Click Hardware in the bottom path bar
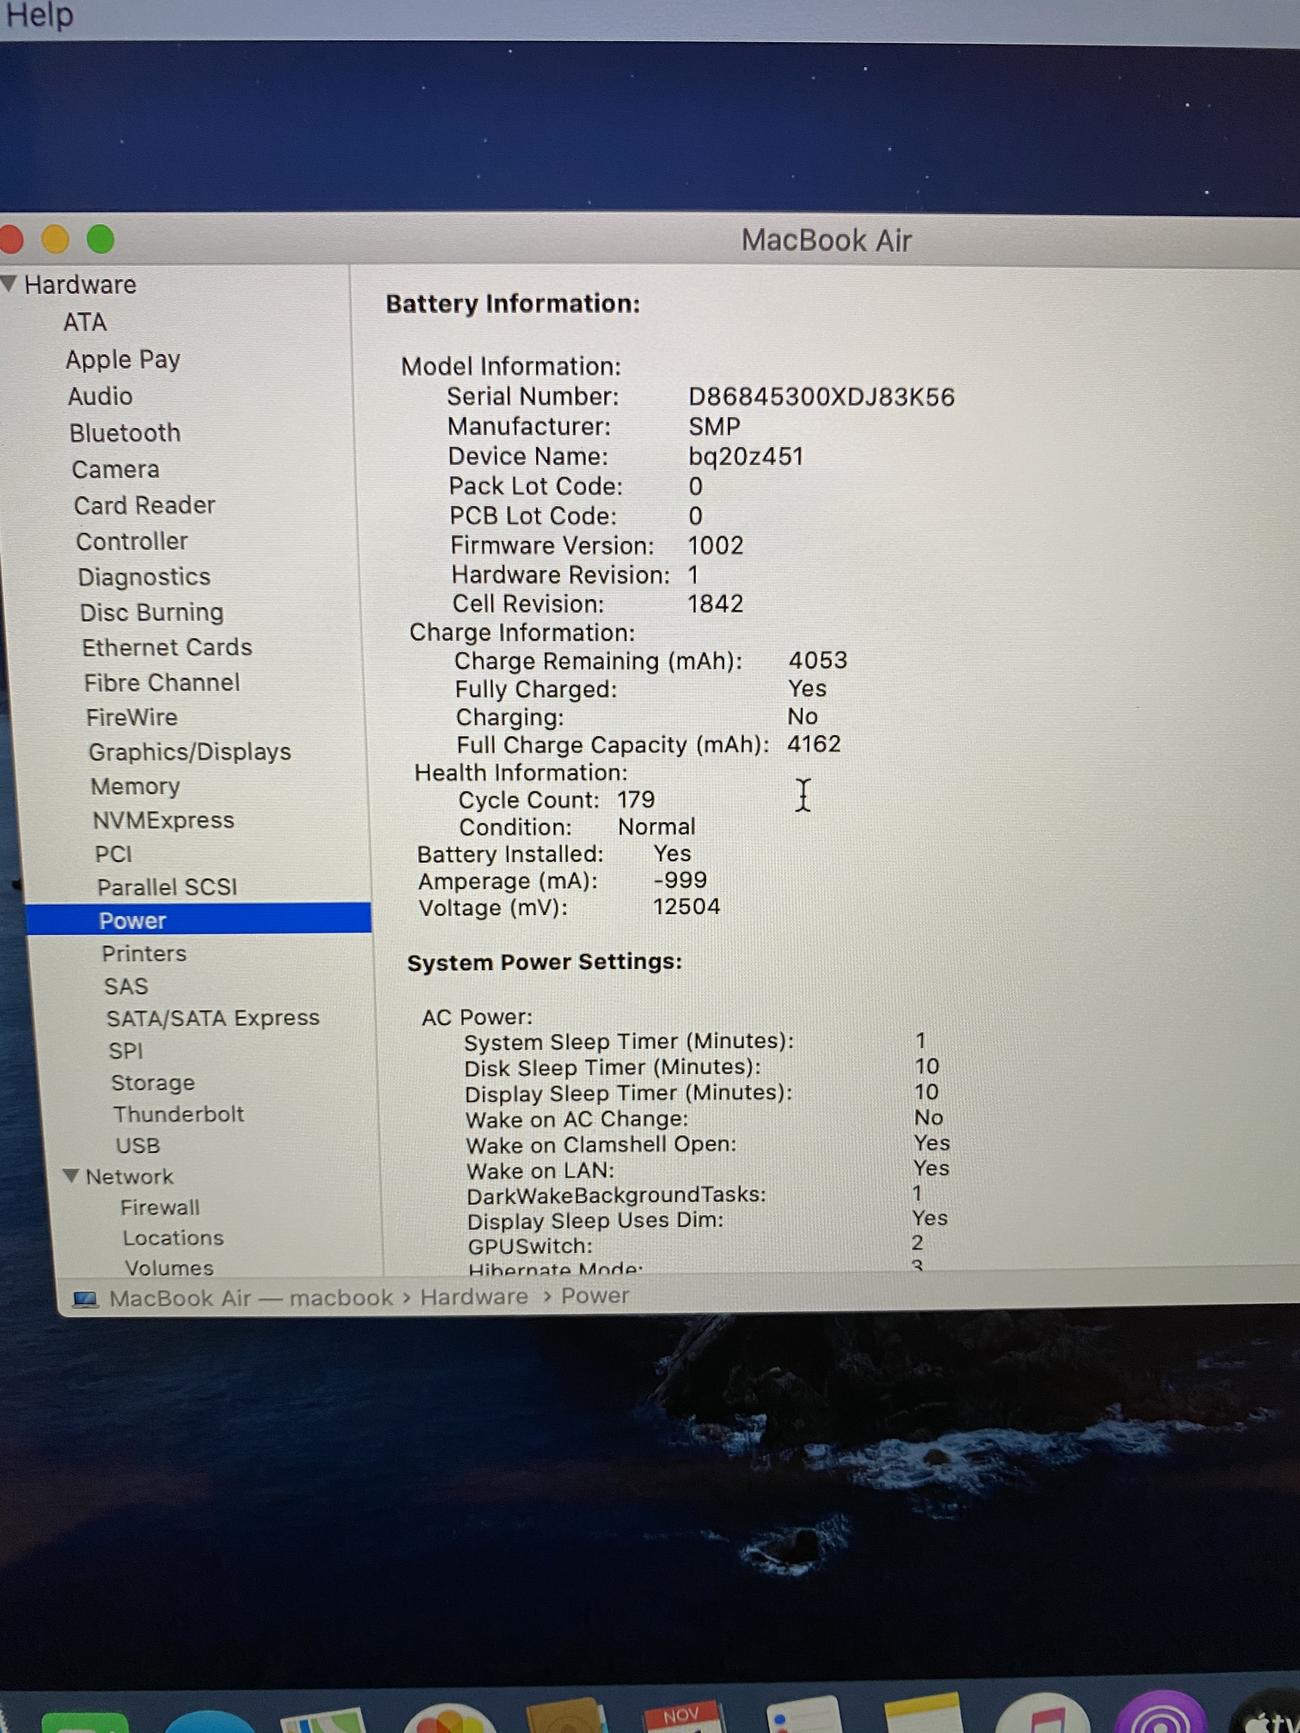This screenshot has height=1733, width=1300. coord(474,1297)
